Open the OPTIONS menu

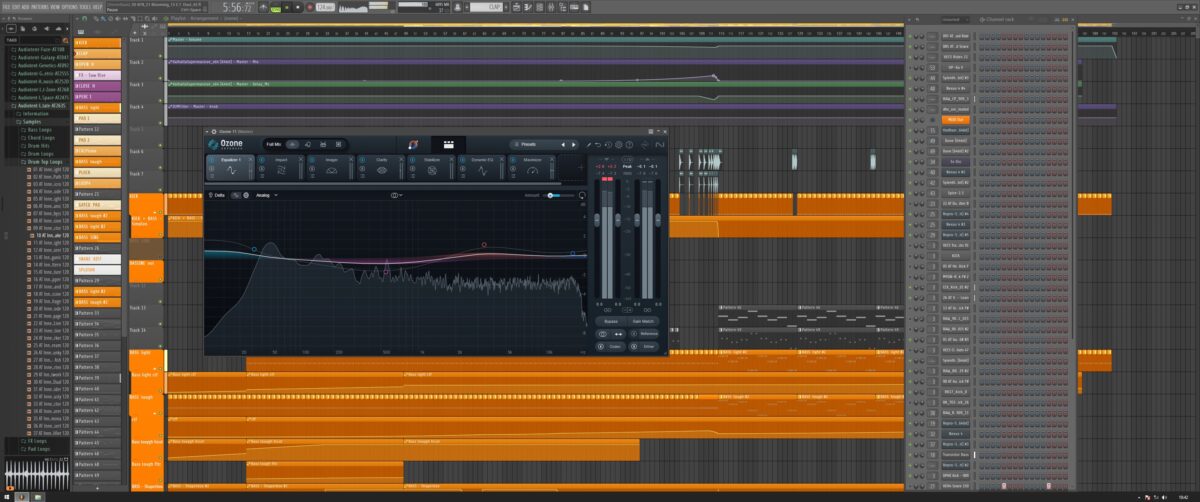pos(69,7)
